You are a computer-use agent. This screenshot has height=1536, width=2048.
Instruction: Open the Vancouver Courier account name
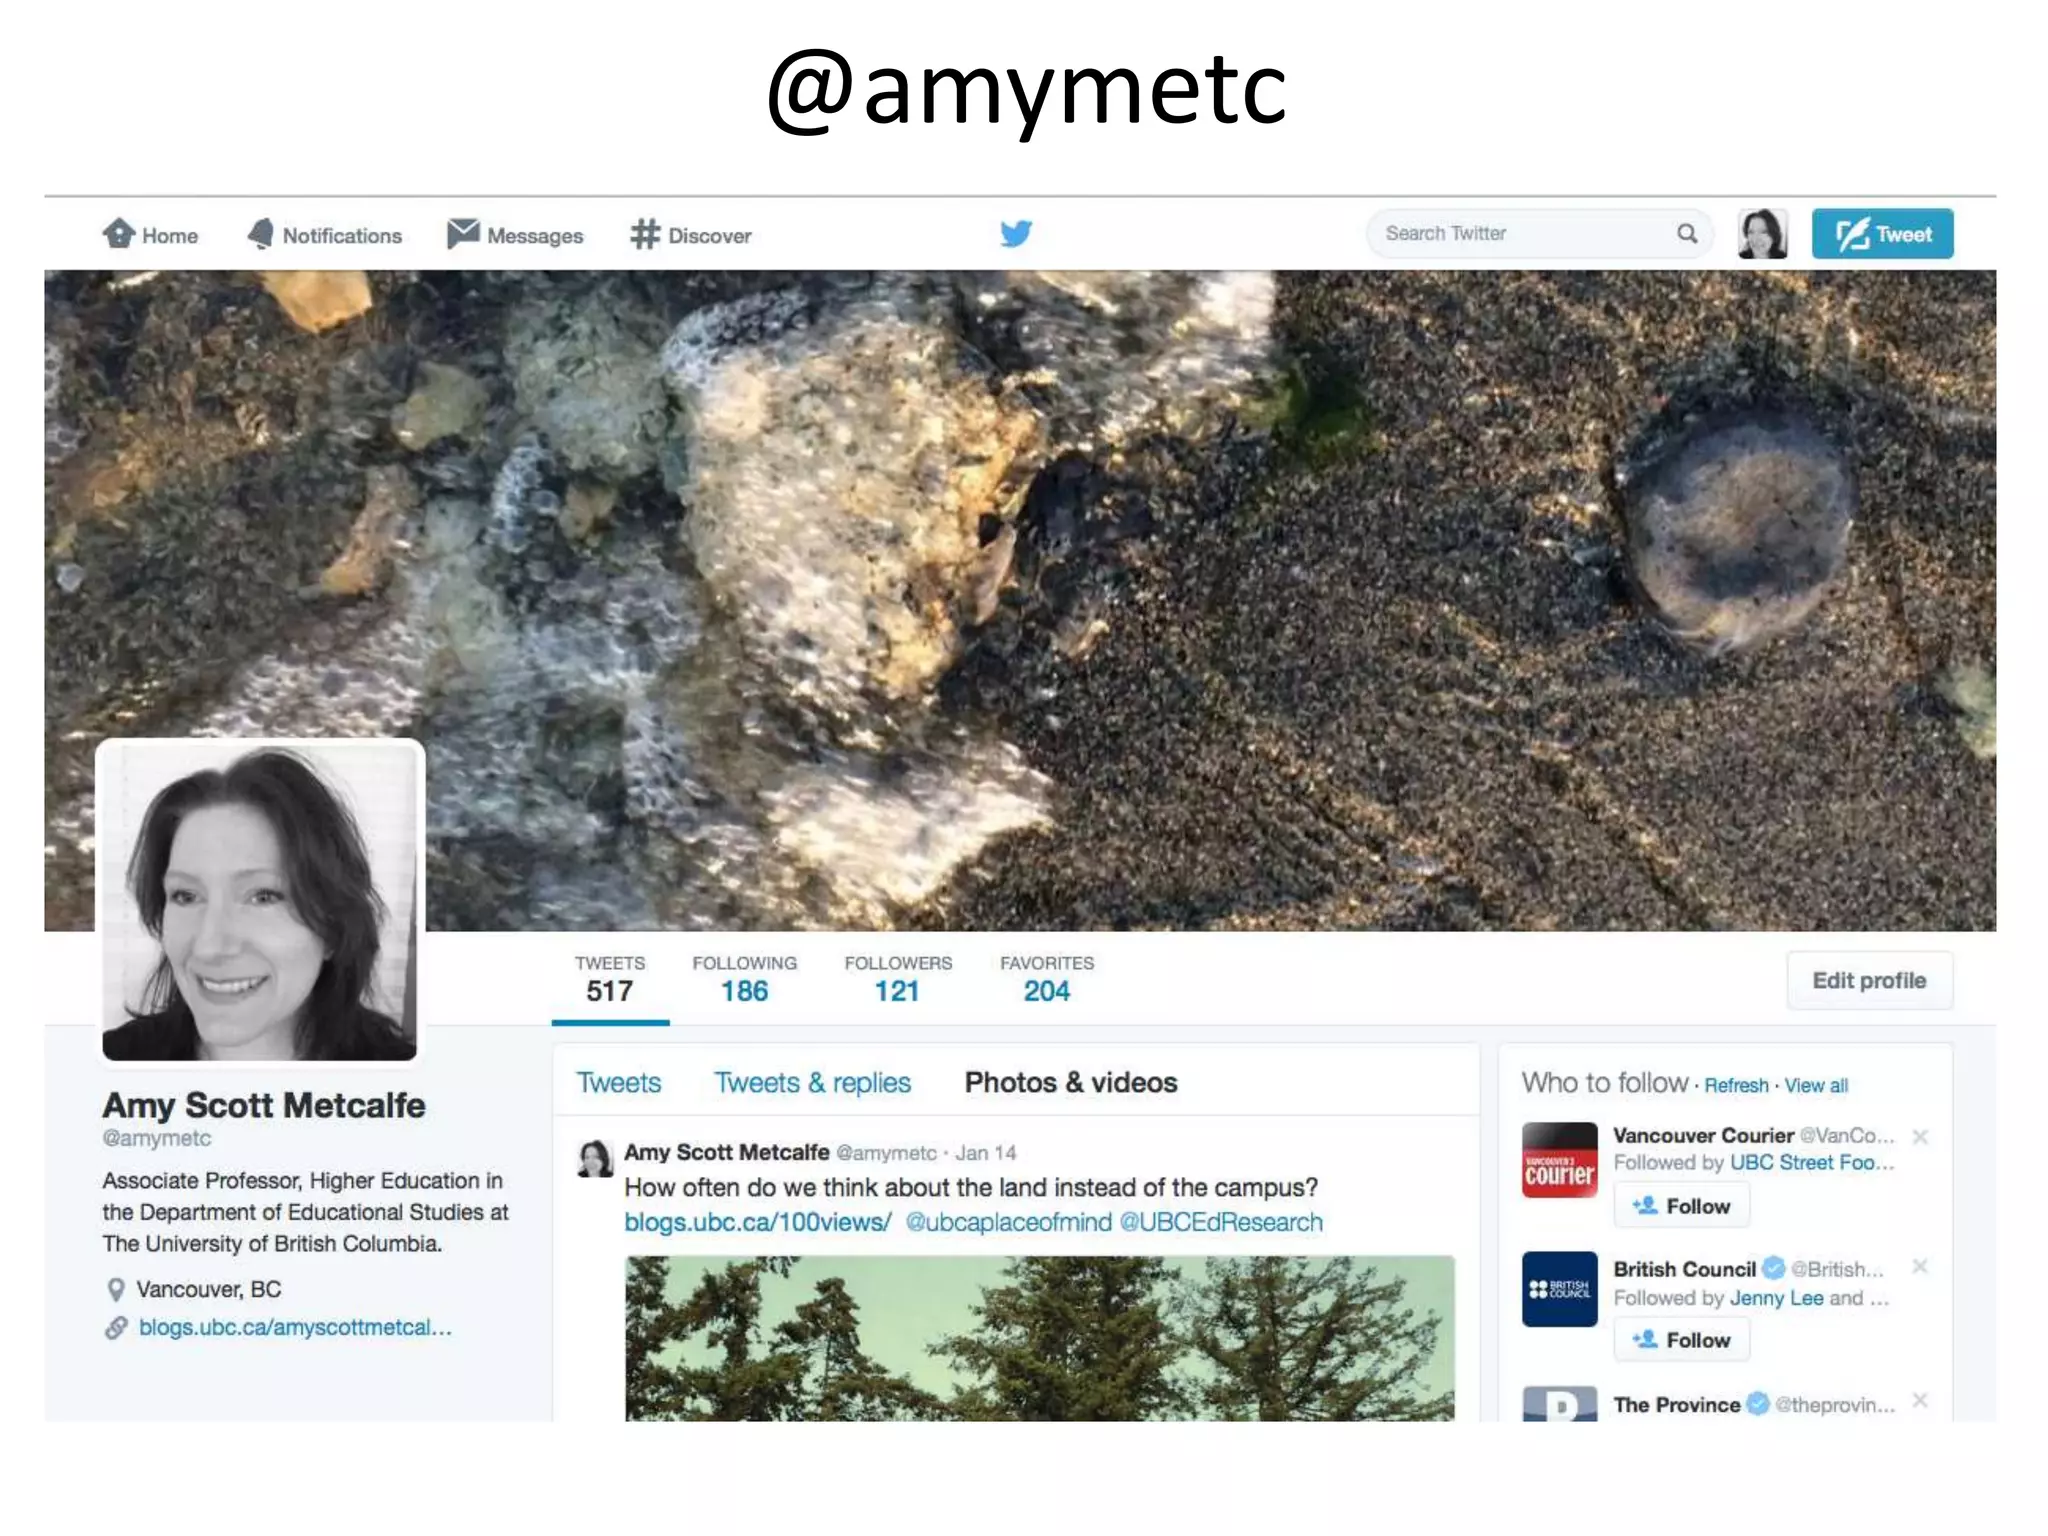(1703, 1136)
